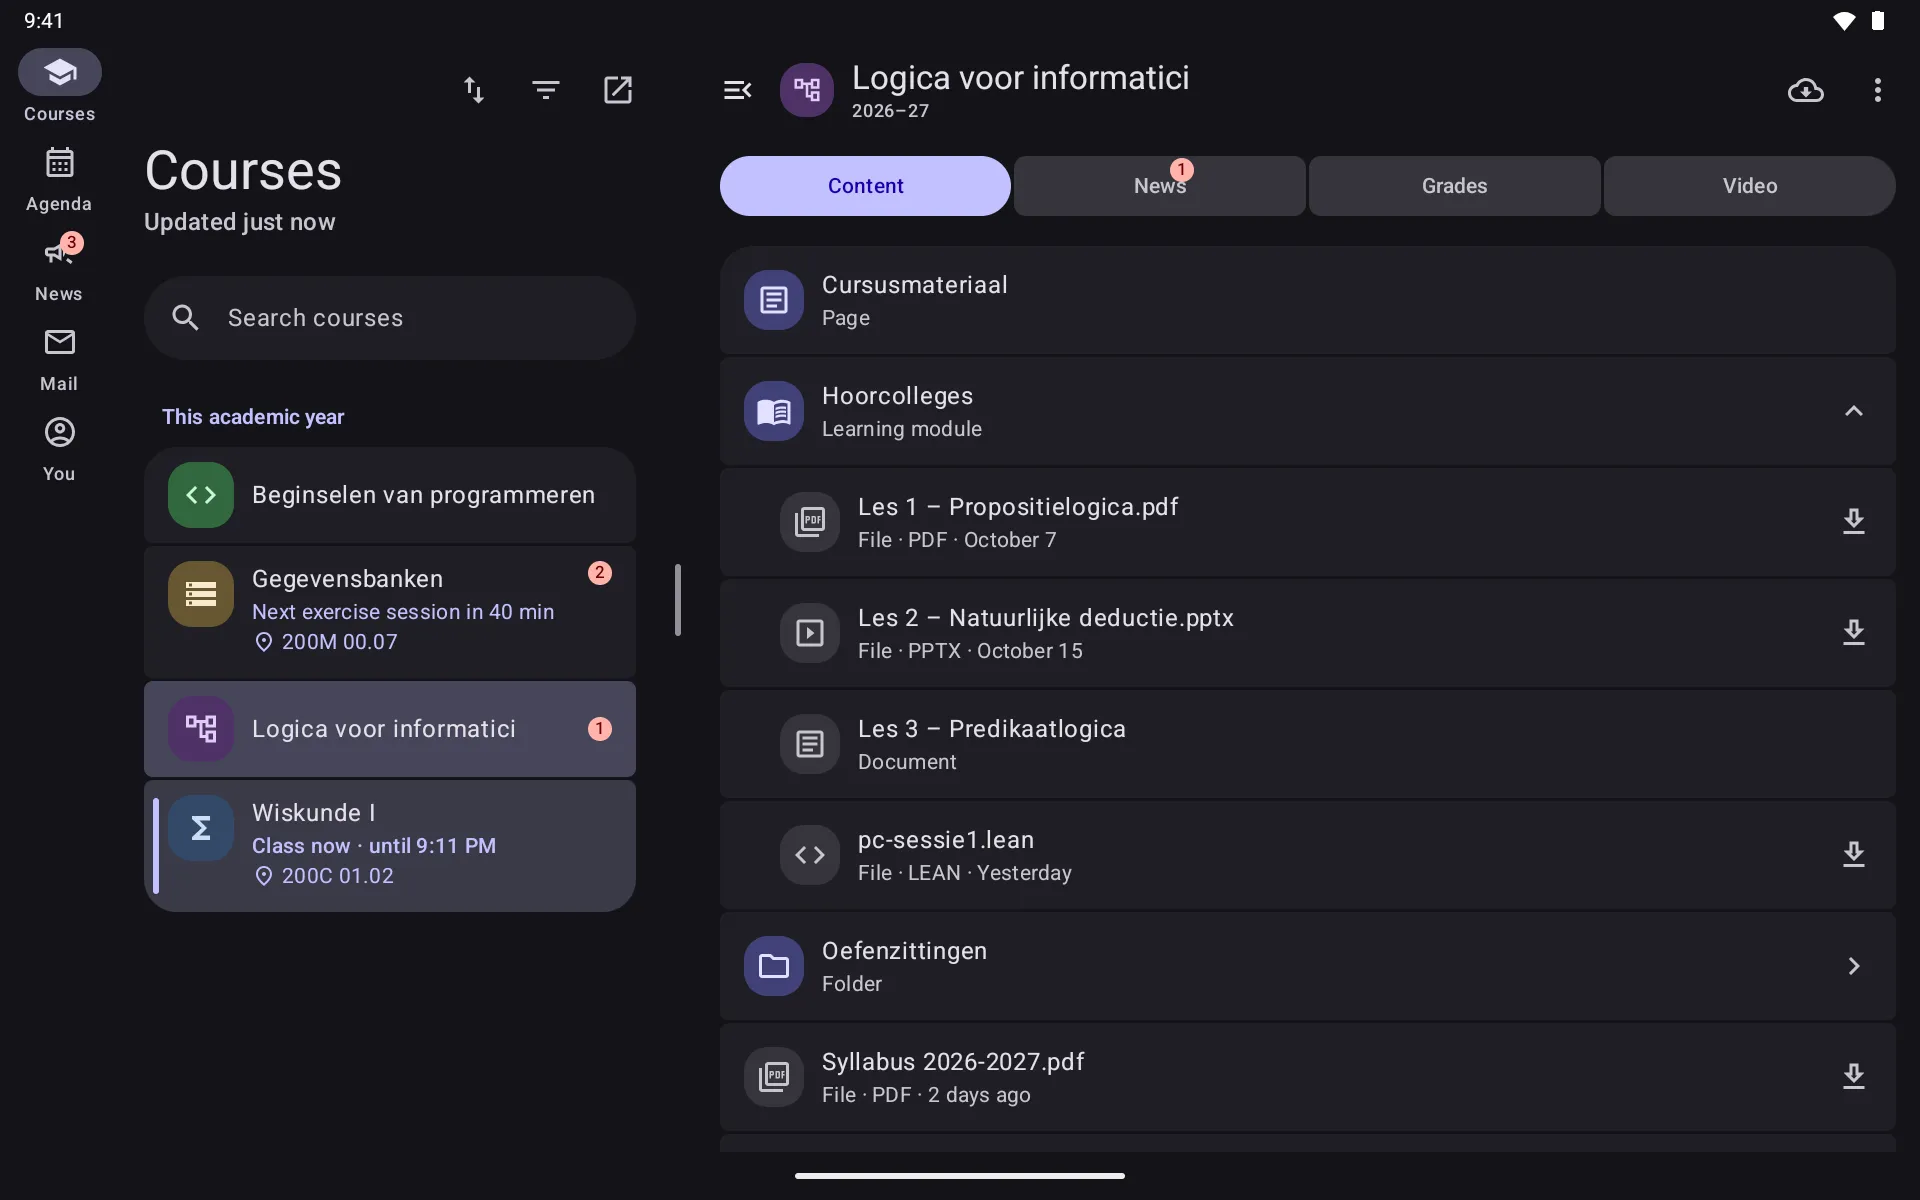Viewport: 1920px width, 1200px height.
Task: Open the Beginselen van programmeren course
Action: (x=390, y=495)
